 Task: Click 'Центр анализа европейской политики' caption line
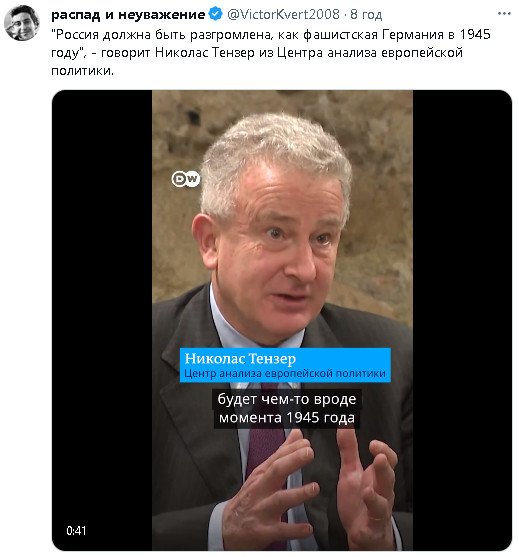click(285, 373)
